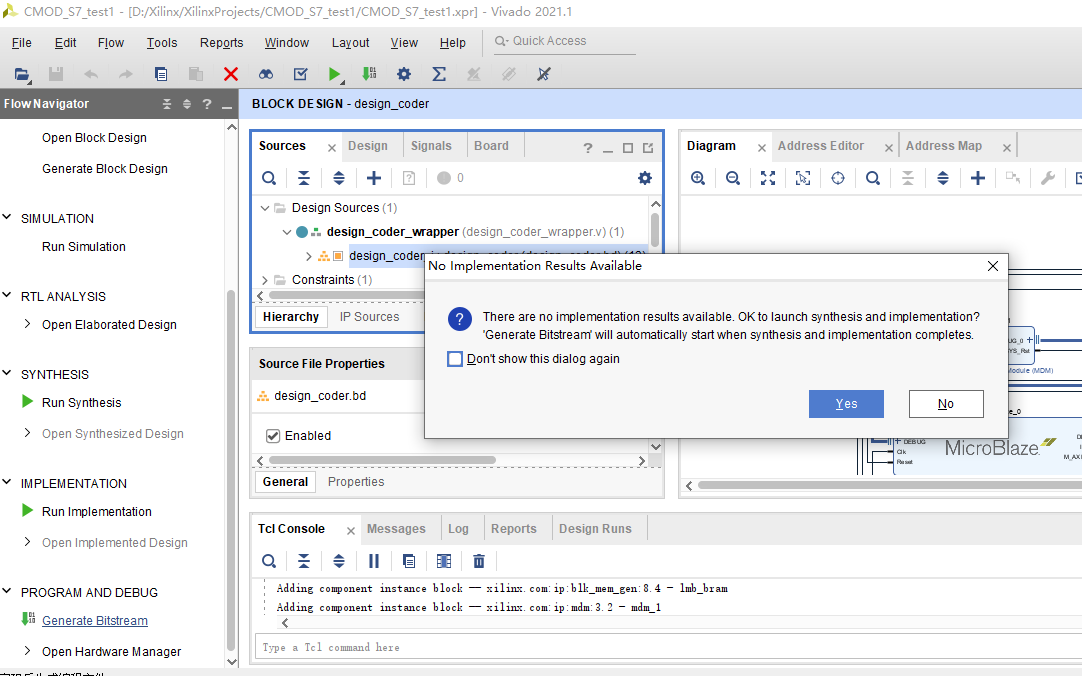Image resolution: width=1082 pixels, height=676 pixels.
Task: Click the green Run arrow in main toolbar
Action: [x=335, y=74]
